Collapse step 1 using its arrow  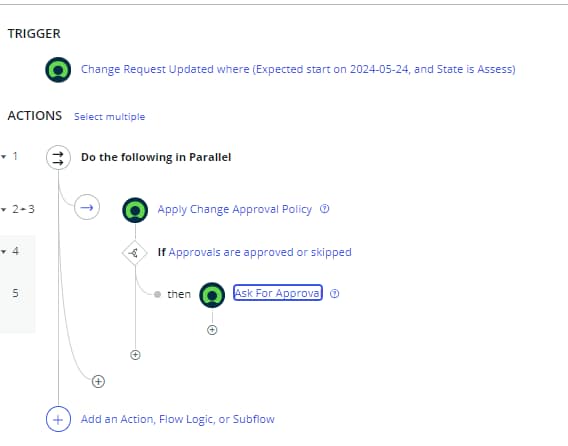tap(4, 157)
